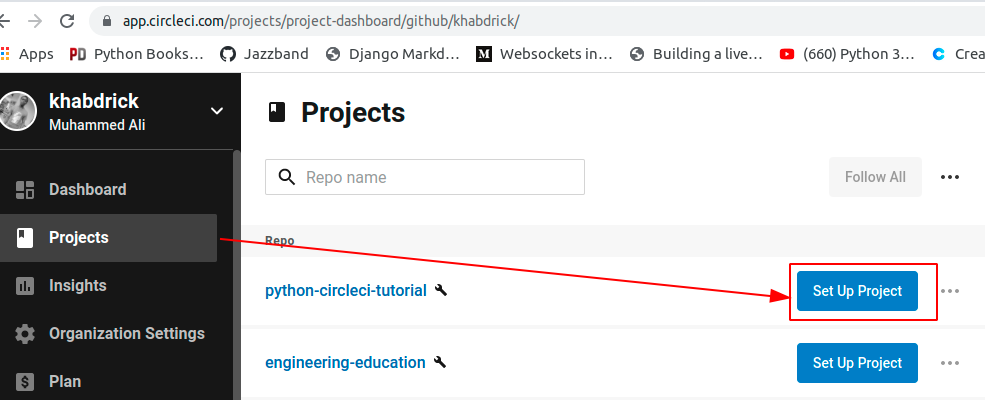Open the Jazzband GitHub bookmark
Viewport: 985px width, 400px height.
(264, 54)
